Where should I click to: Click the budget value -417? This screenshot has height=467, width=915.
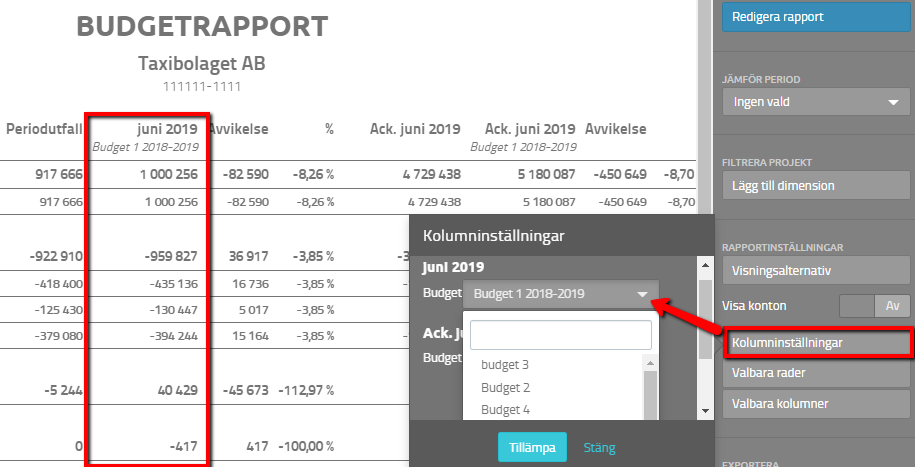[x=184, y=447]
